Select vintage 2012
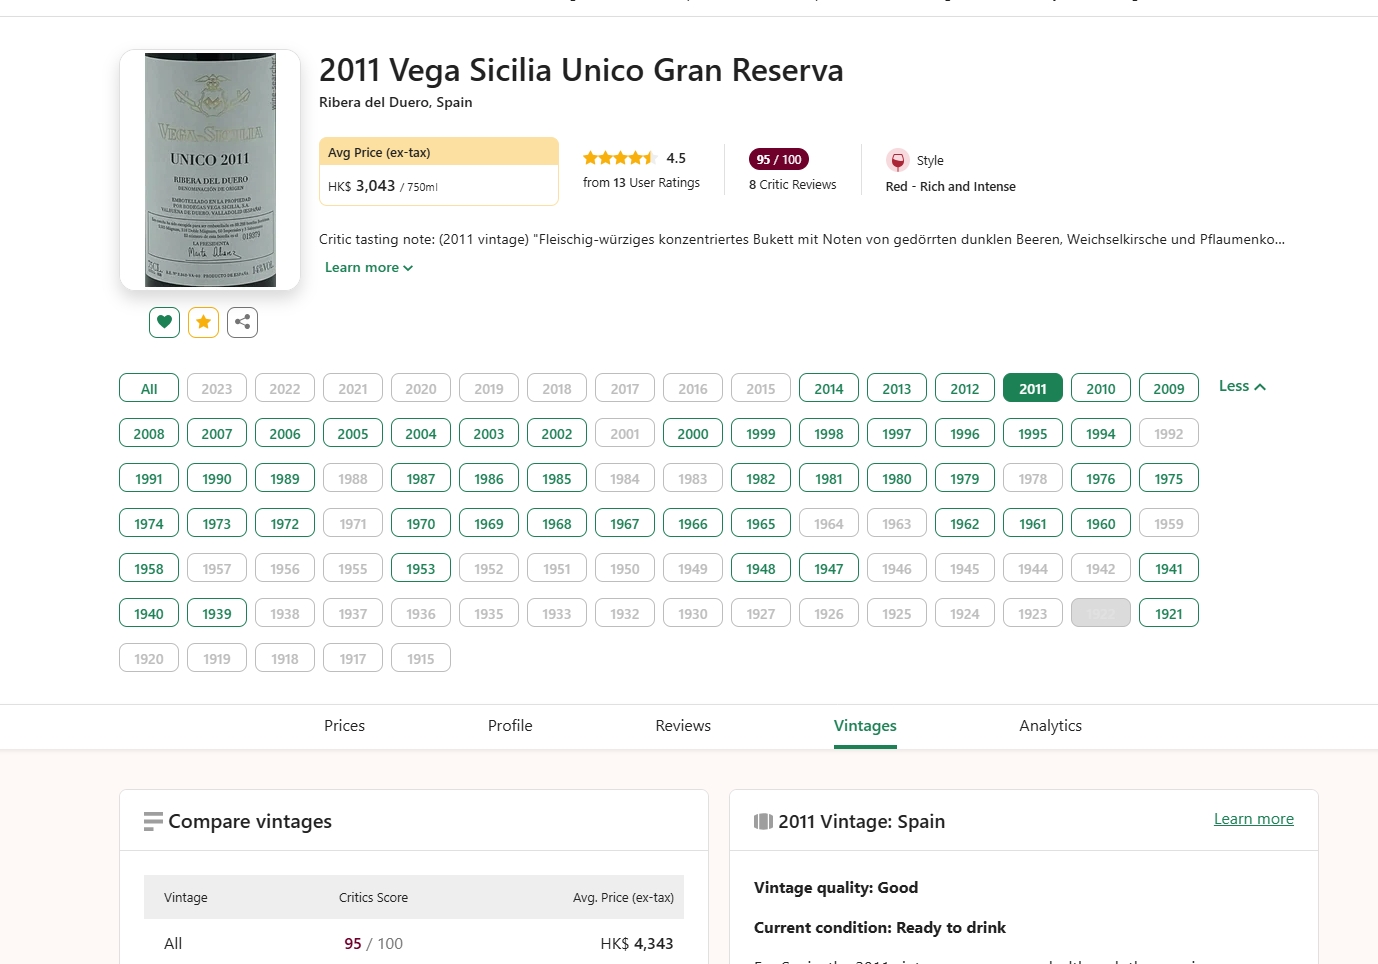The height and width of the screenshot is (964, 1378). (965, 388)
